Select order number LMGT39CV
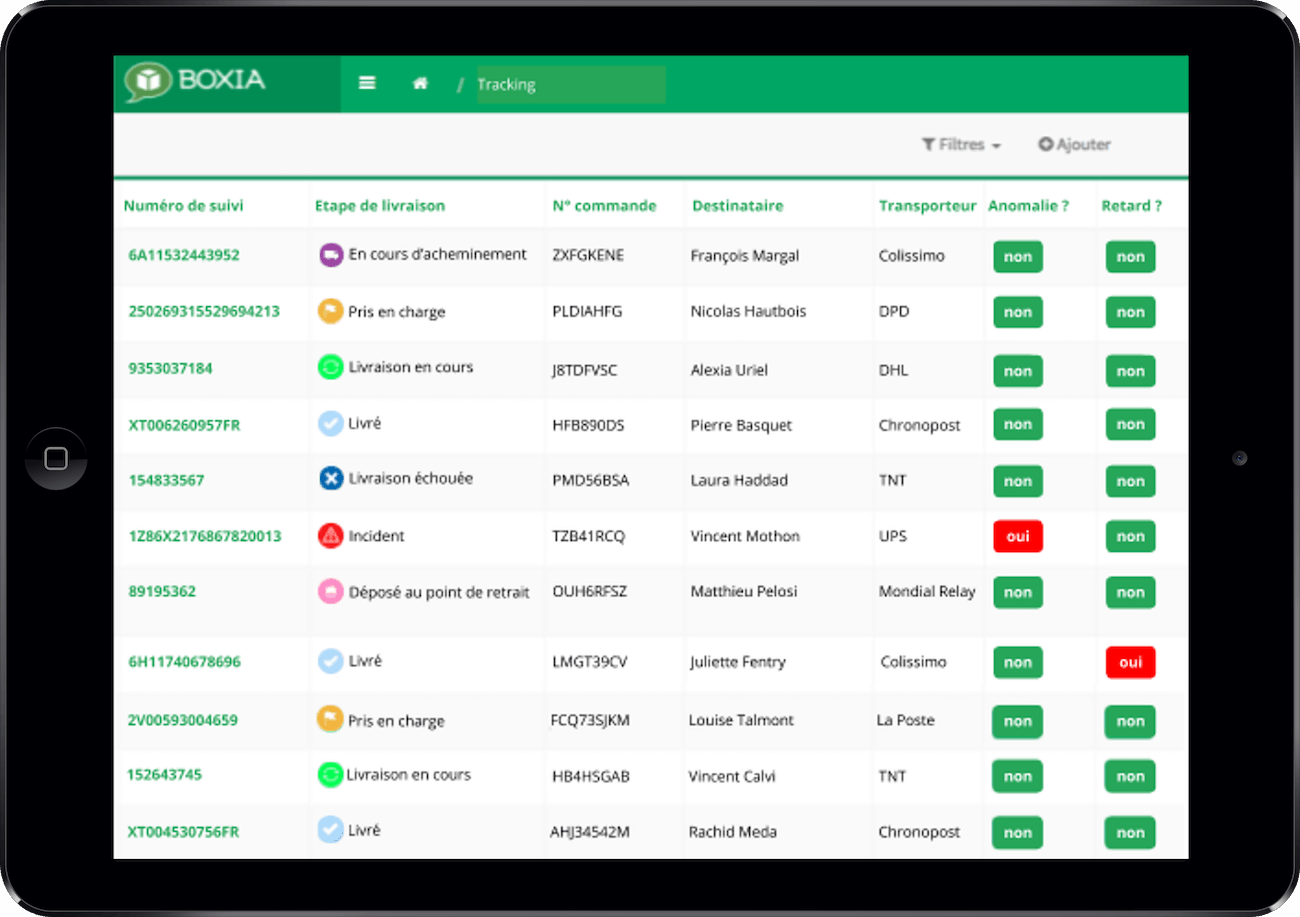This screenshot has height=917, width=1300. pyautogui.click(x=589, y=662)
